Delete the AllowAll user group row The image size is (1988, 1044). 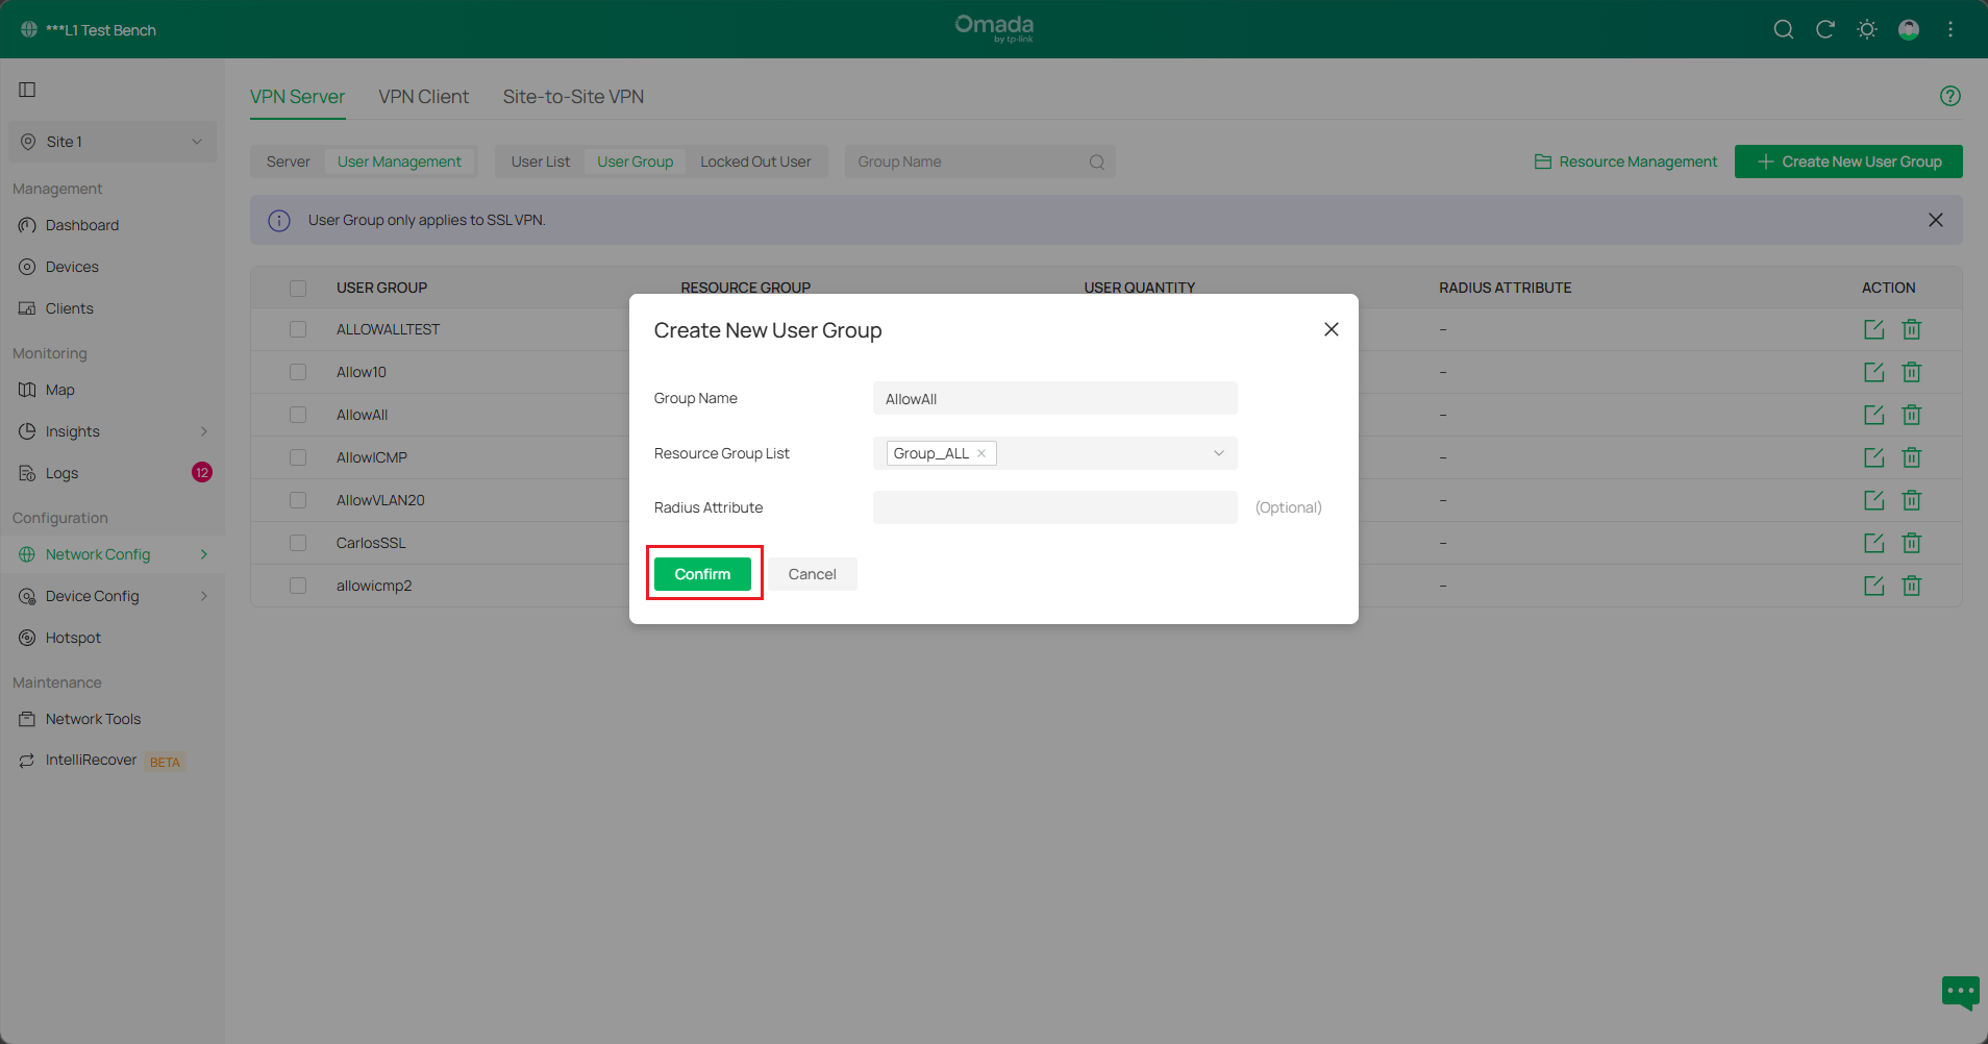pos(1911,415)
